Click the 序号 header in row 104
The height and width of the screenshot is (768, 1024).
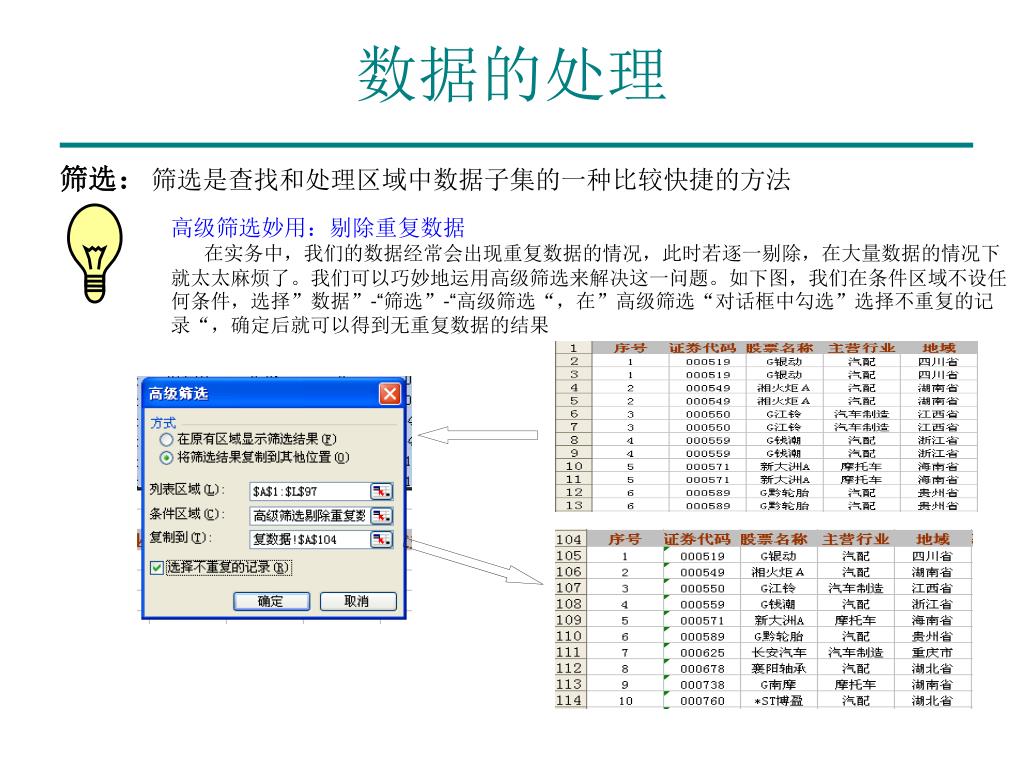624,539
